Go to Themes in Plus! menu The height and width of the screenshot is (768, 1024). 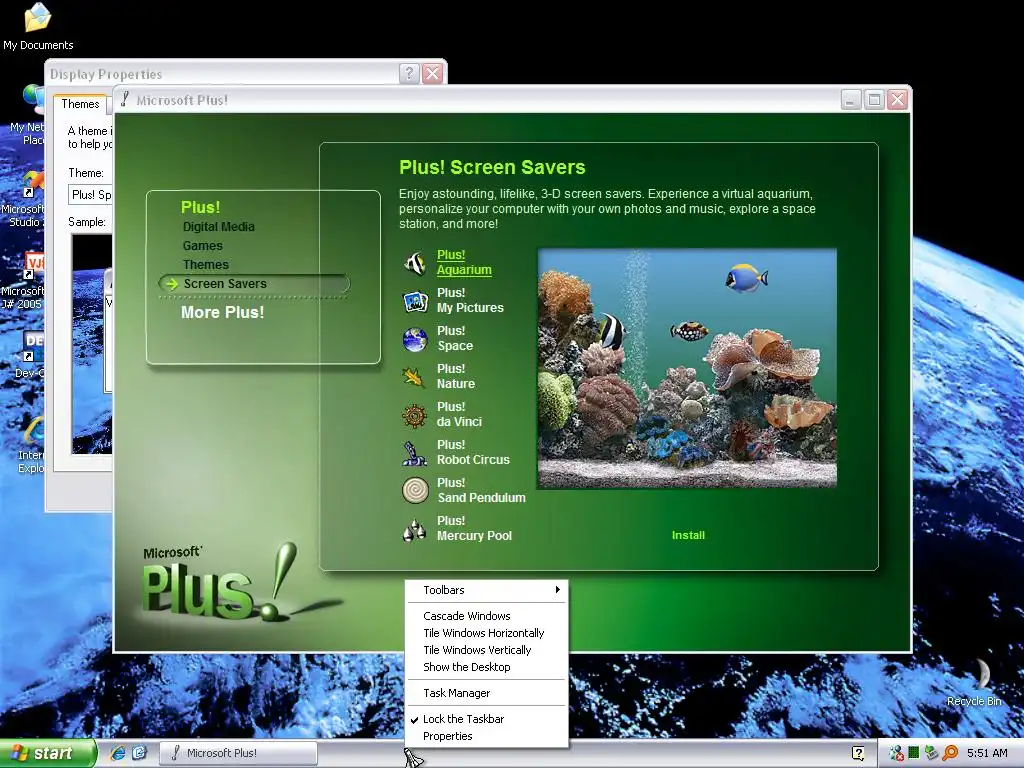(206, 264)
